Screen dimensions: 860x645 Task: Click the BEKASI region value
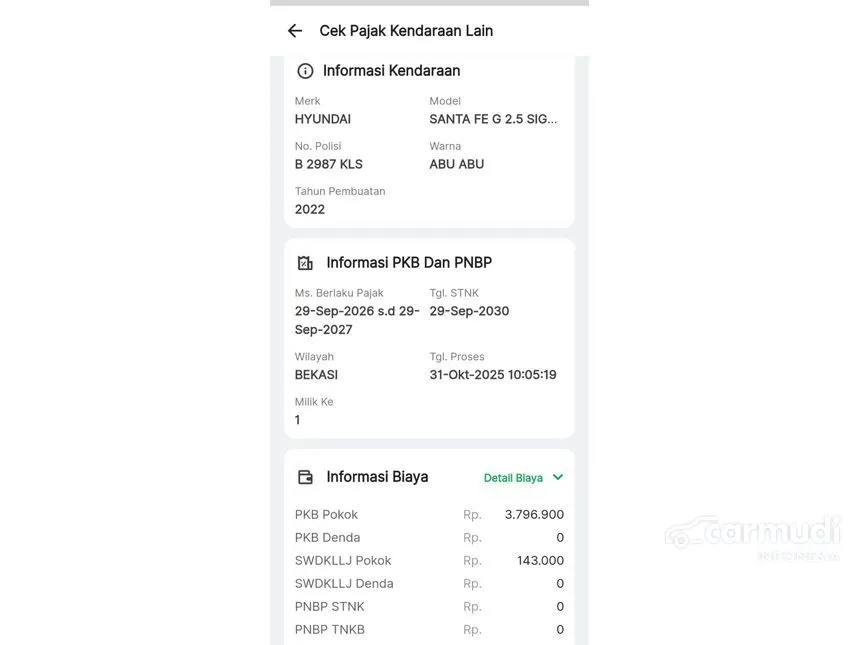[316, 375]
